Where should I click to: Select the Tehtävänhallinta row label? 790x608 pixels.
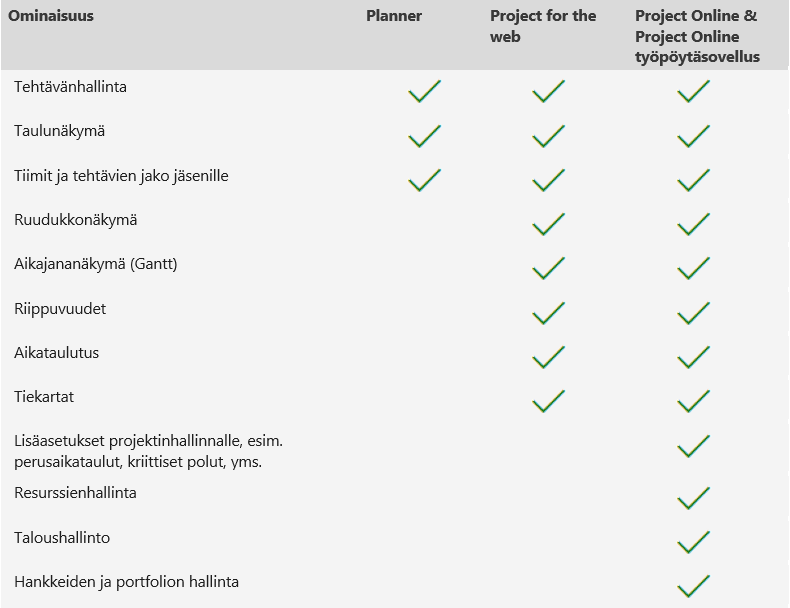(x=70, y=87)
